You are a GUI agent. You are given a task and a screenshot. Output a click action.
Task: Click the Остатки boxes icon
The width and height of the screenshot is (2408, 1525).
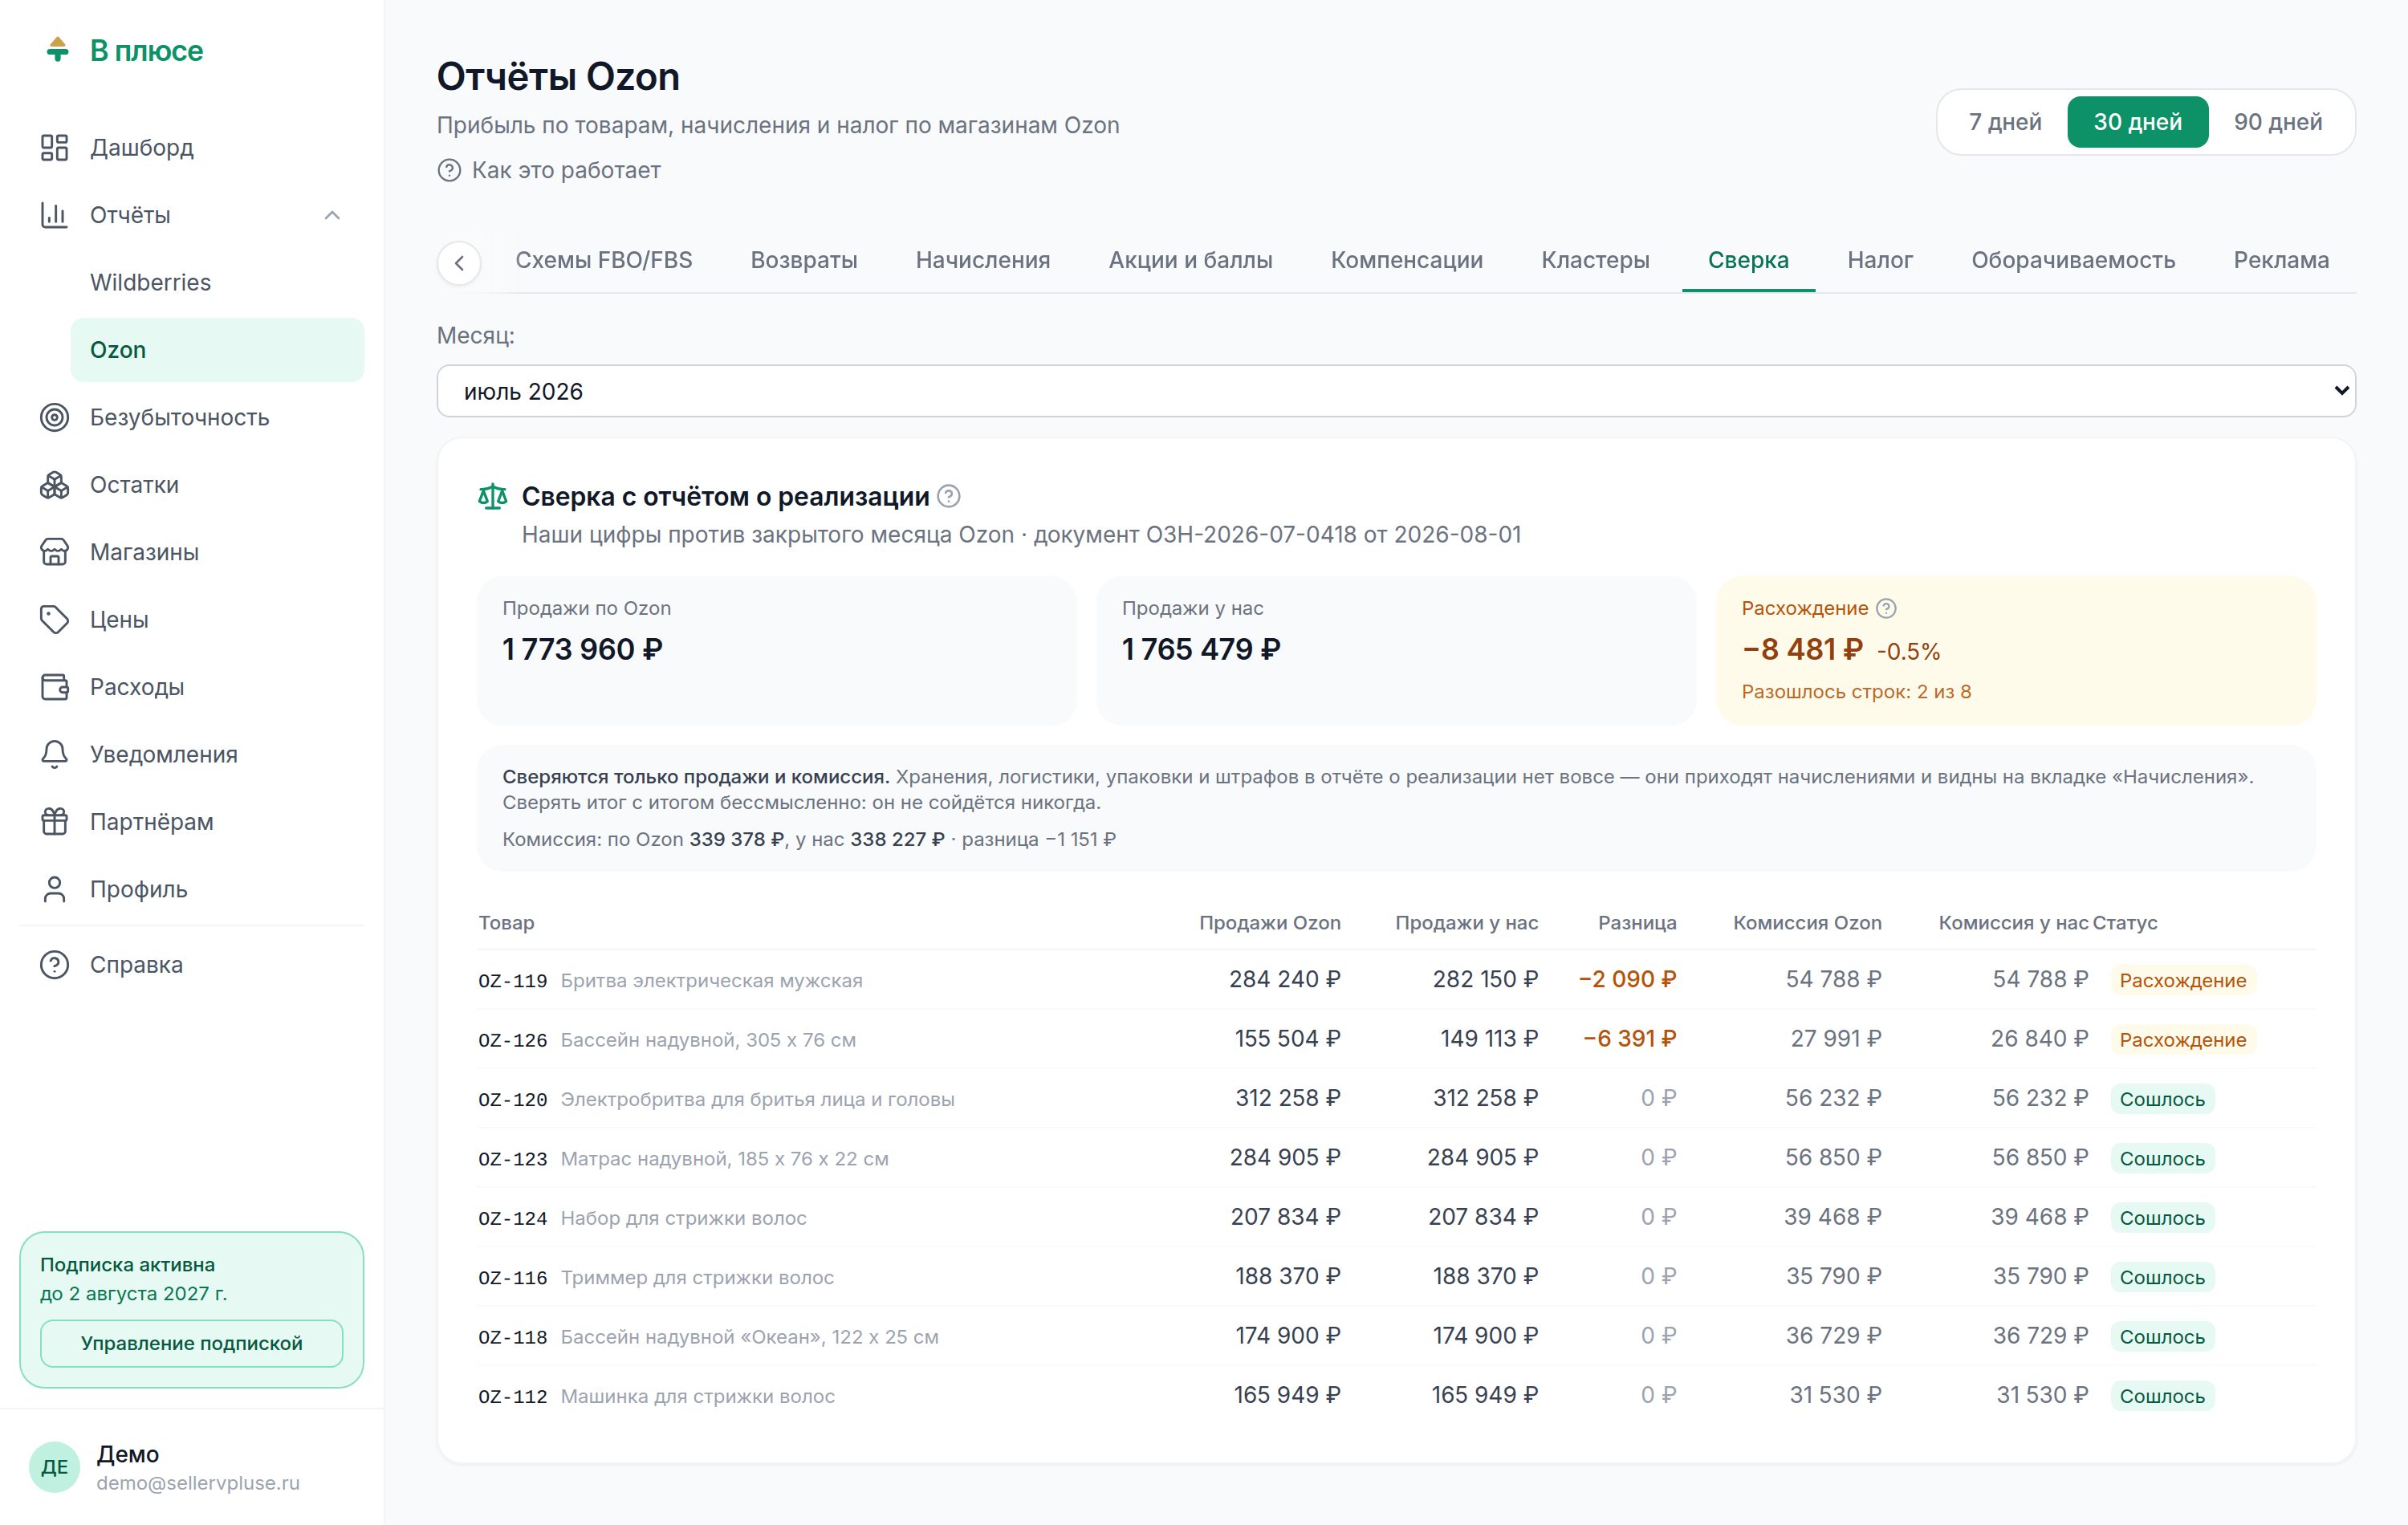click(54, 485)
